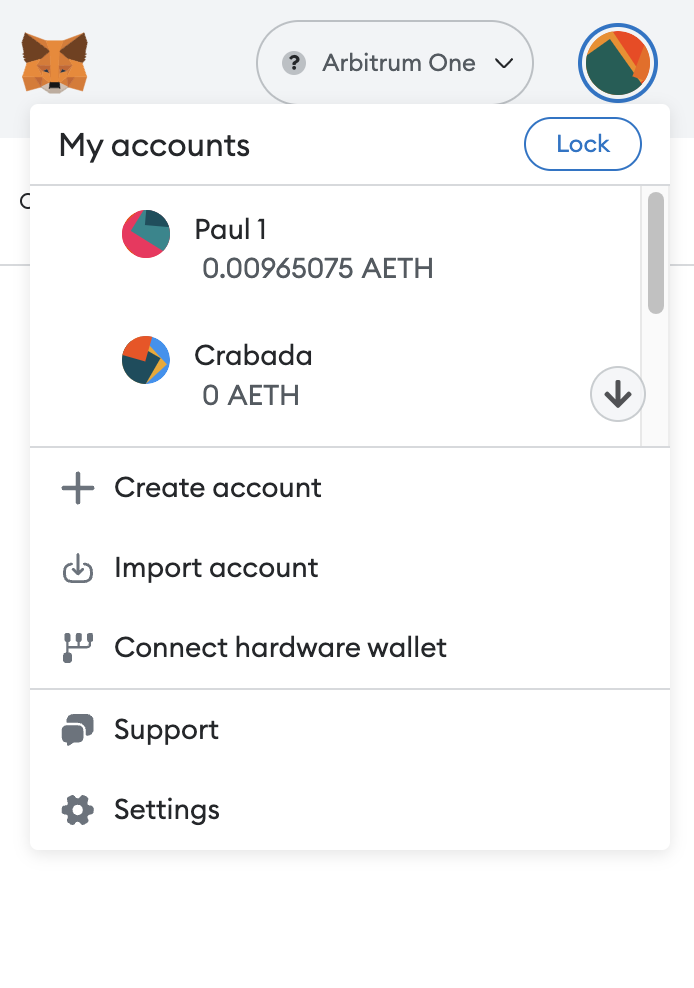
Task: Click the question mark network icon
Action: [x=294, y=64]
